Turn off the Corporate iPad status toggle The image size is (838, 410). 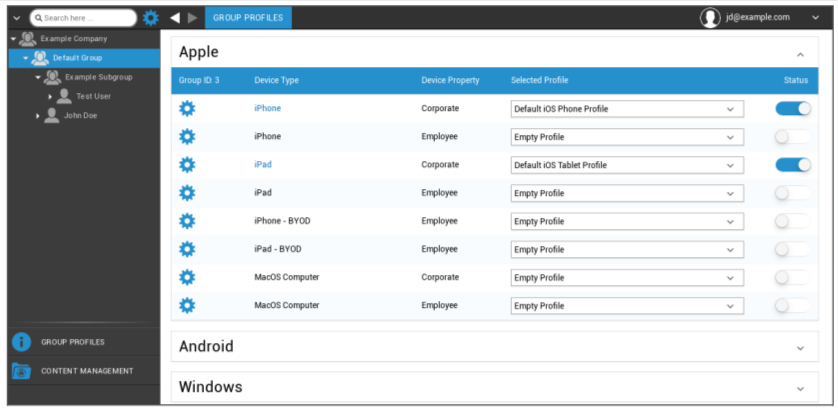pos(793,165)
